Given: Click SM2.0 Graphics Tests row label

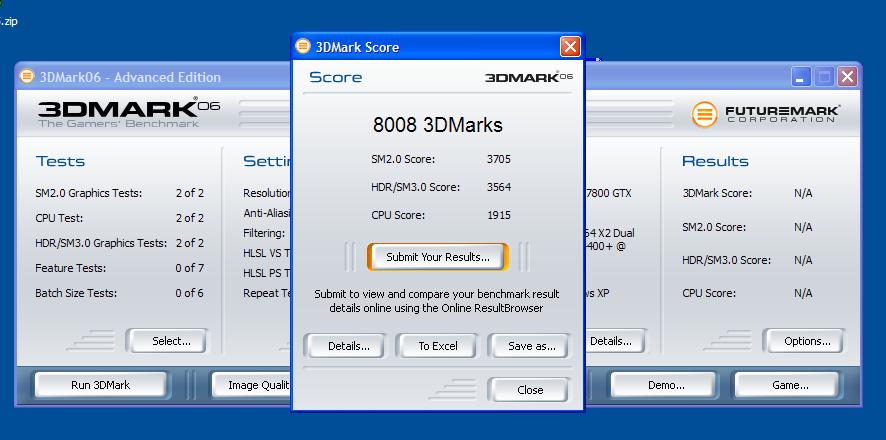Looking at the screenshot, I should (x=88, y=193).
